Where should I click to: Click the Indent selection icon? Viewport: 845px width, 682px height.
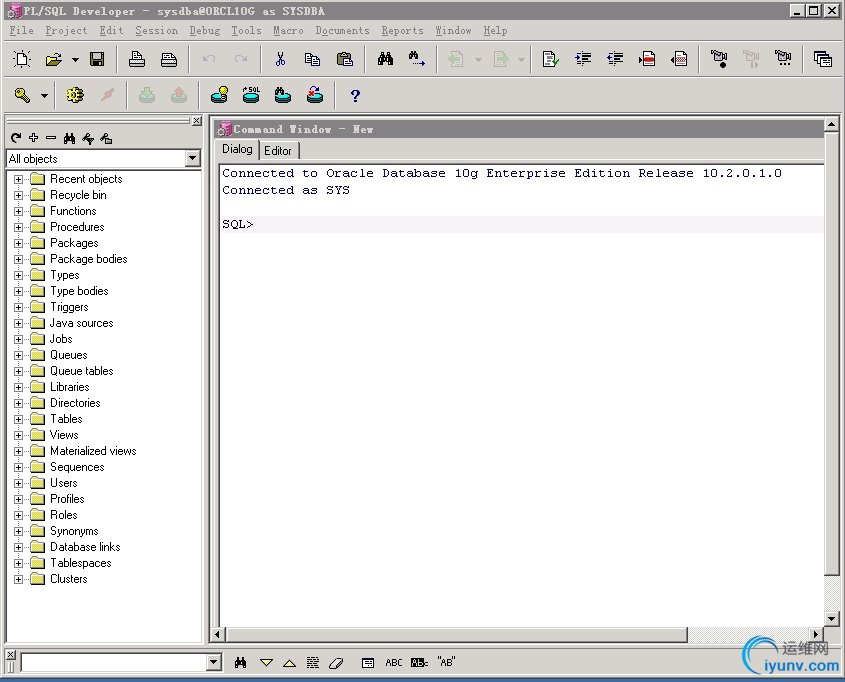point(583,59)
